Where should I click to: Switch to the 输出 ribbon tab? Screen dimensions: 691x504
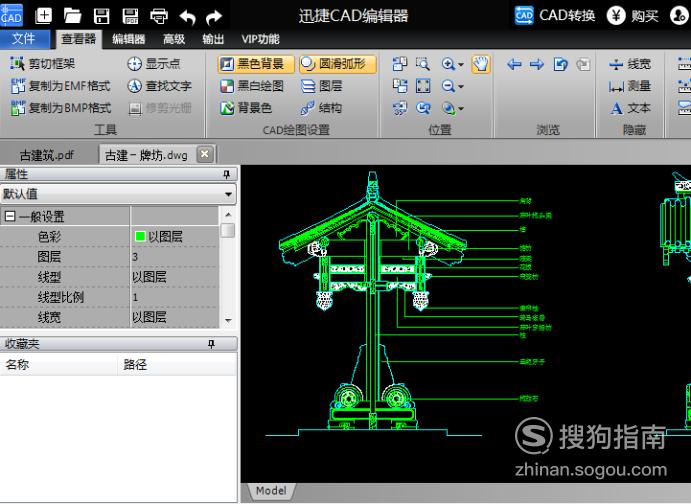pos(213,39)
